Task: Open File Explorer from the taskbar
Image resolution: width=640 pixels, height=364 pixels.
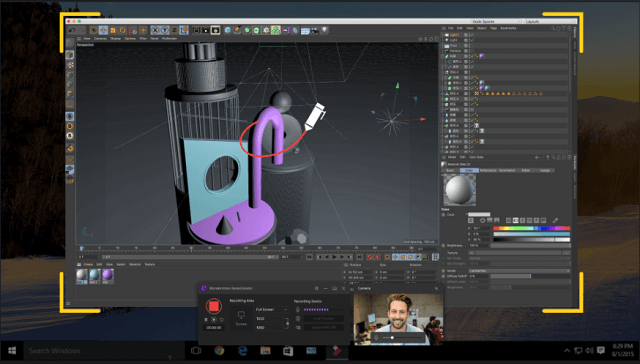Action: [265, 351]
